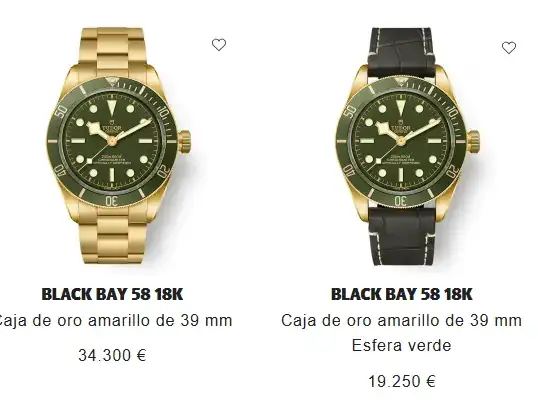
Task: Open the left BLACK BAY 58 18K title
Action: tap(112, 294)
